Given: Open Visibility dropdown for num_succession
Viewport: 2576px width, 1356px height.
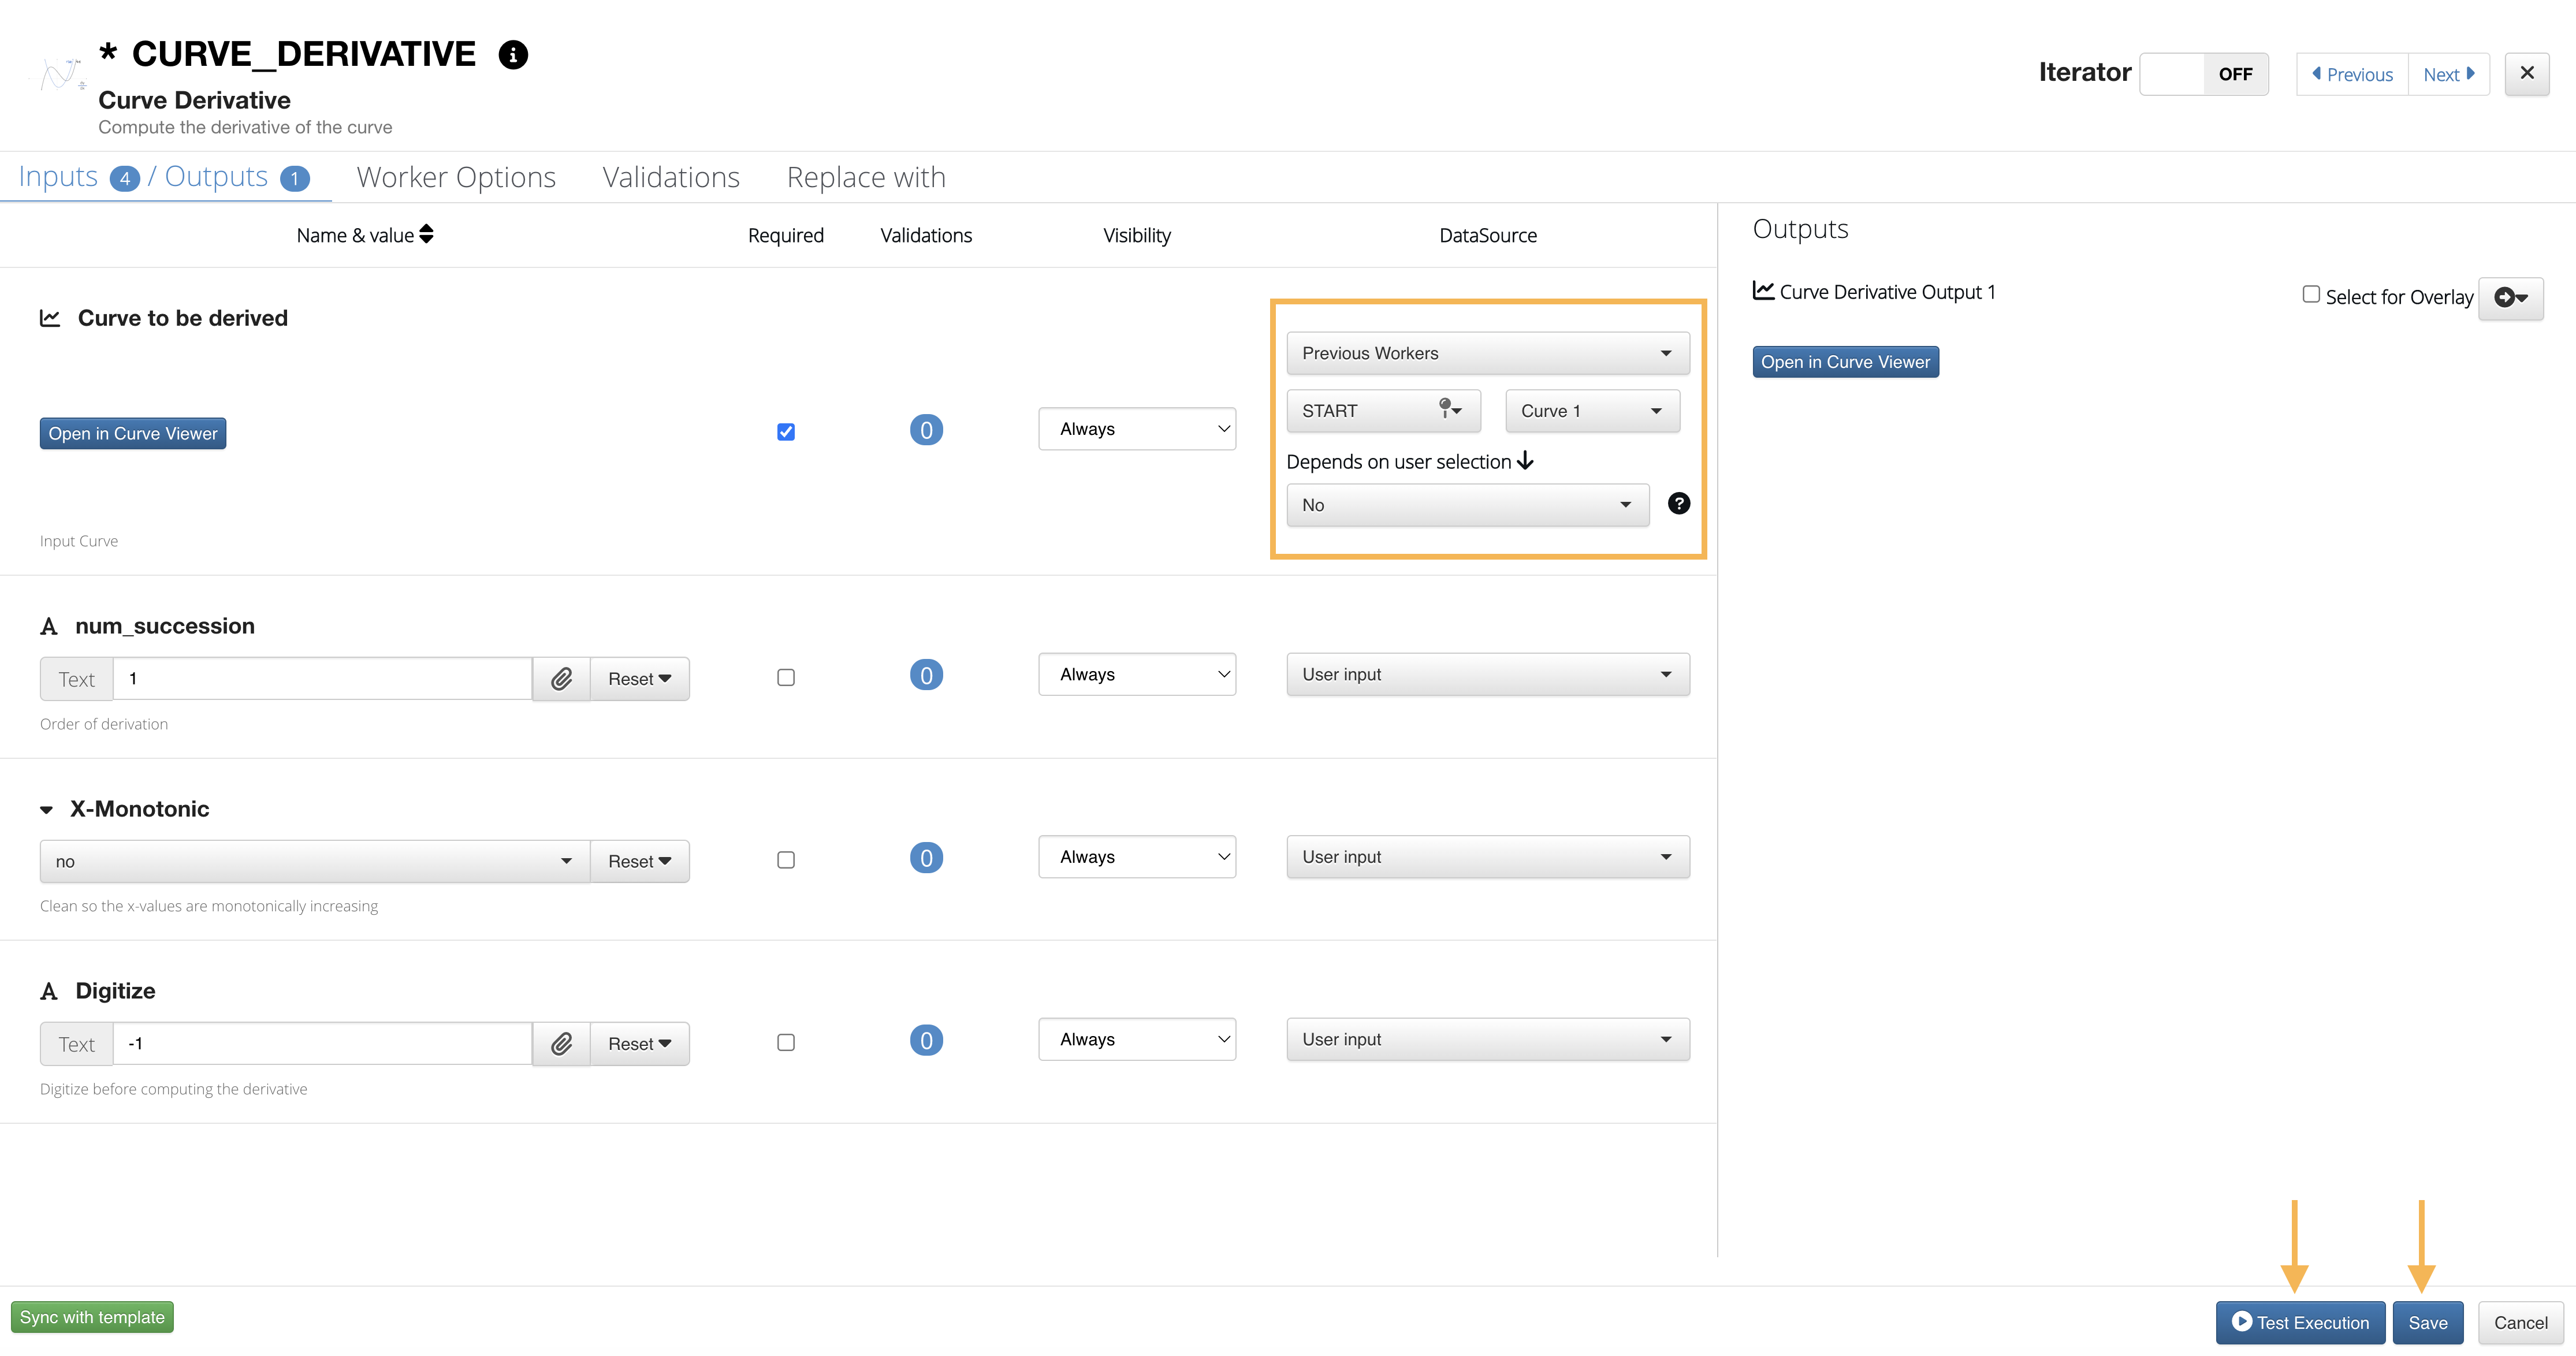Looking at the screenshot, I should 1137,675.
